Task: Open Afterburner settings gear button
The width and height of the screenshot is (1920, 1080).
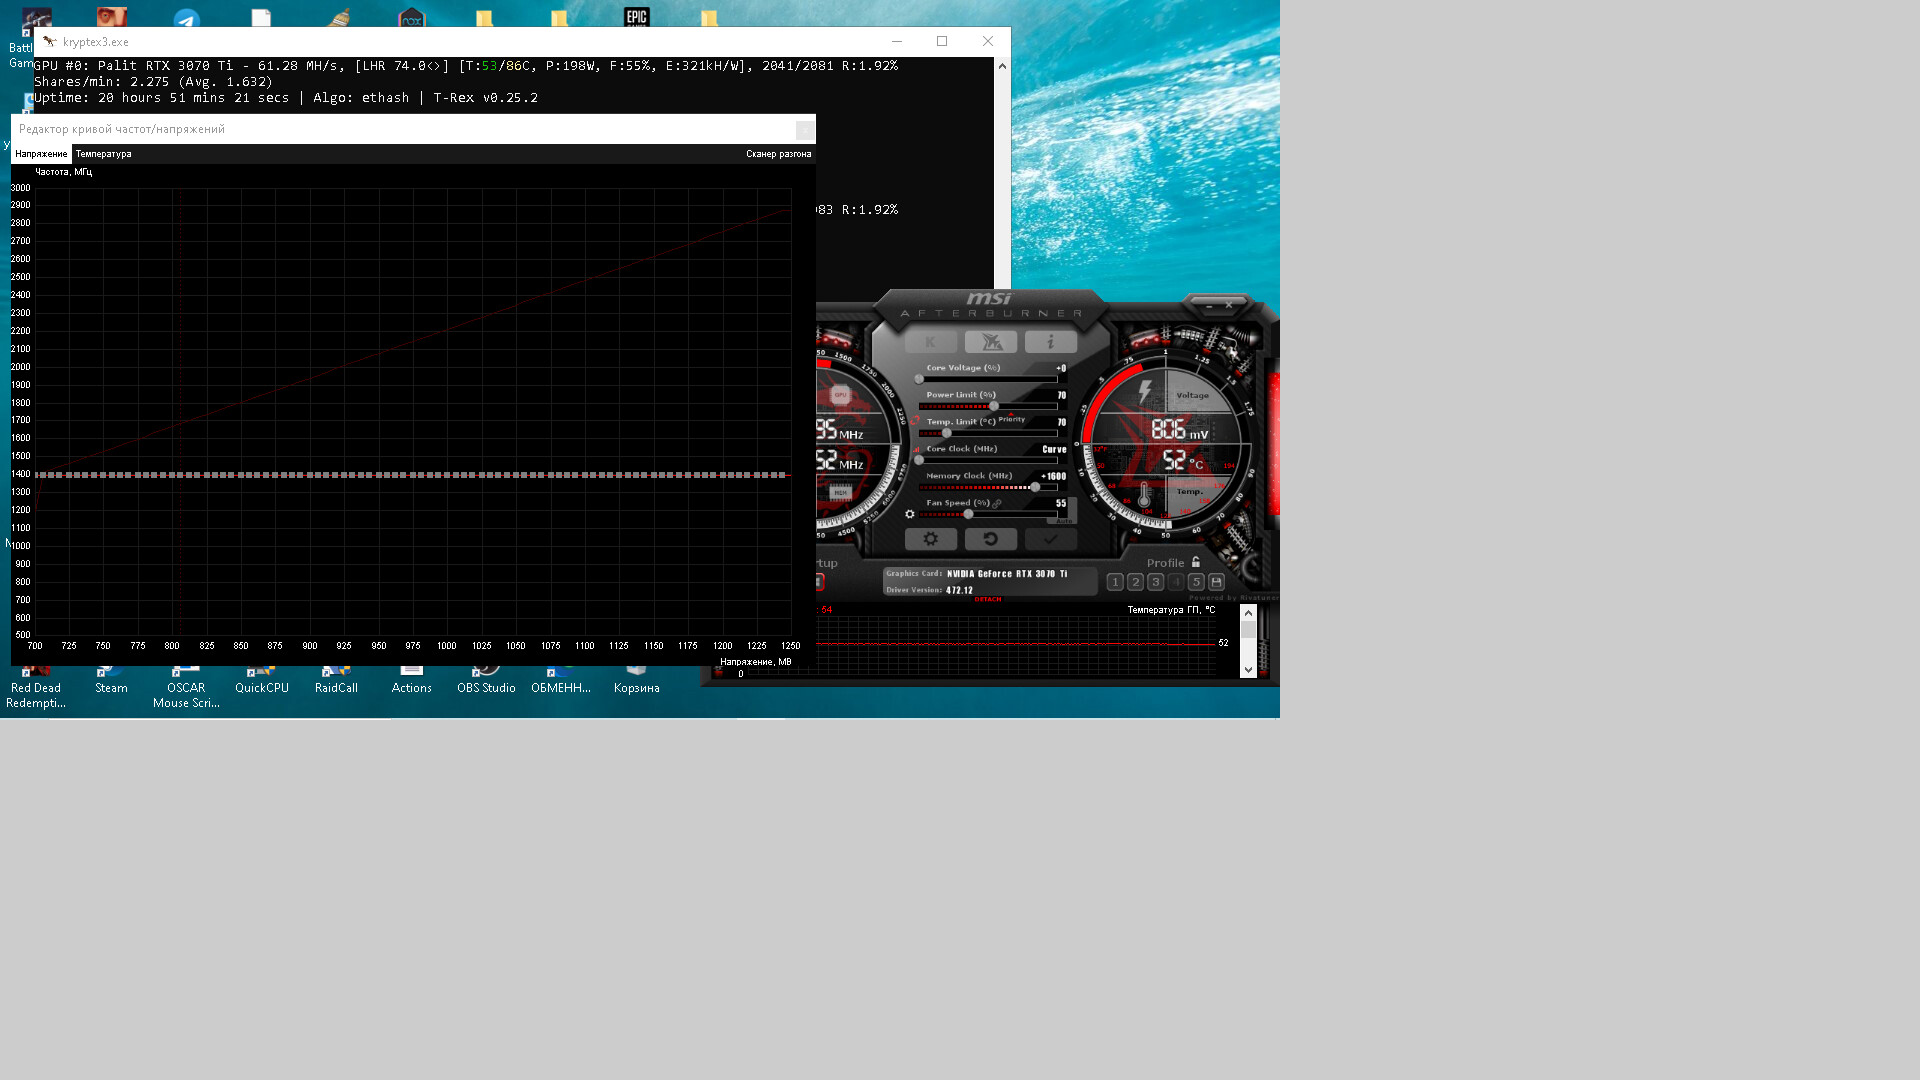Action: [x=931, y=539]
